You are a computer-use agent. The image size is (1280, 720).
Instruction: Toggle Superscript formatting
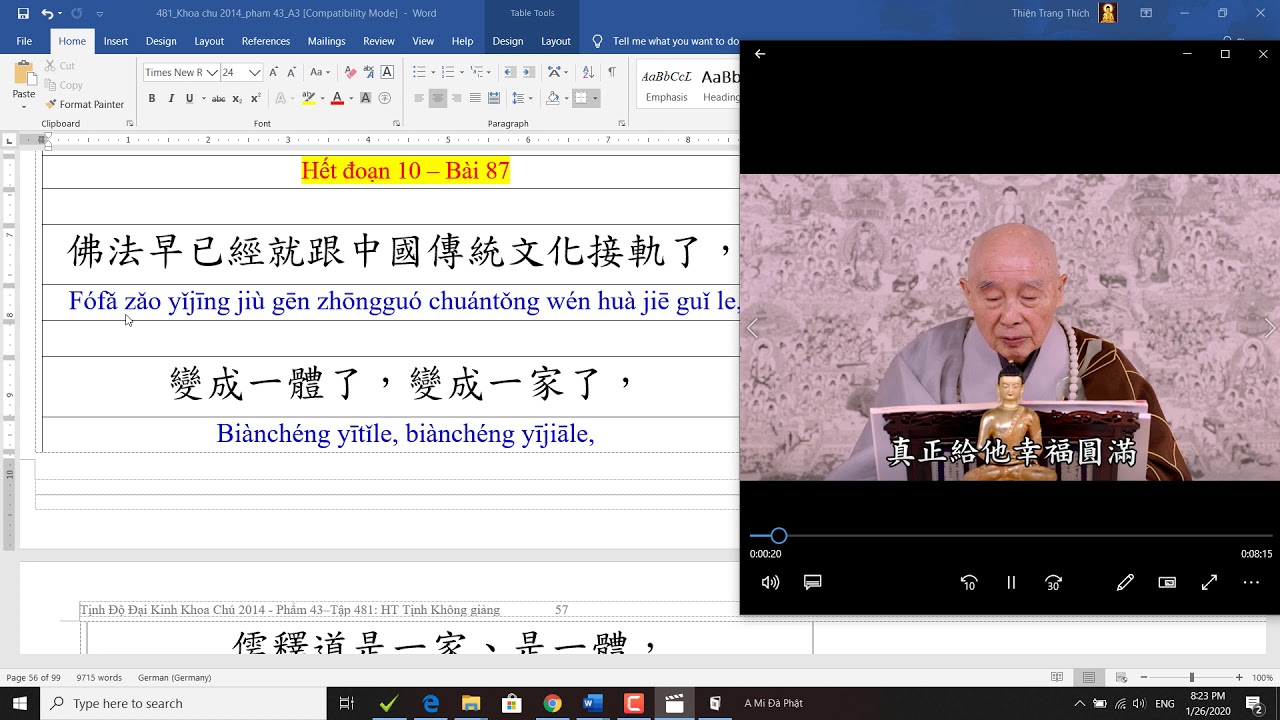(256, 98)
